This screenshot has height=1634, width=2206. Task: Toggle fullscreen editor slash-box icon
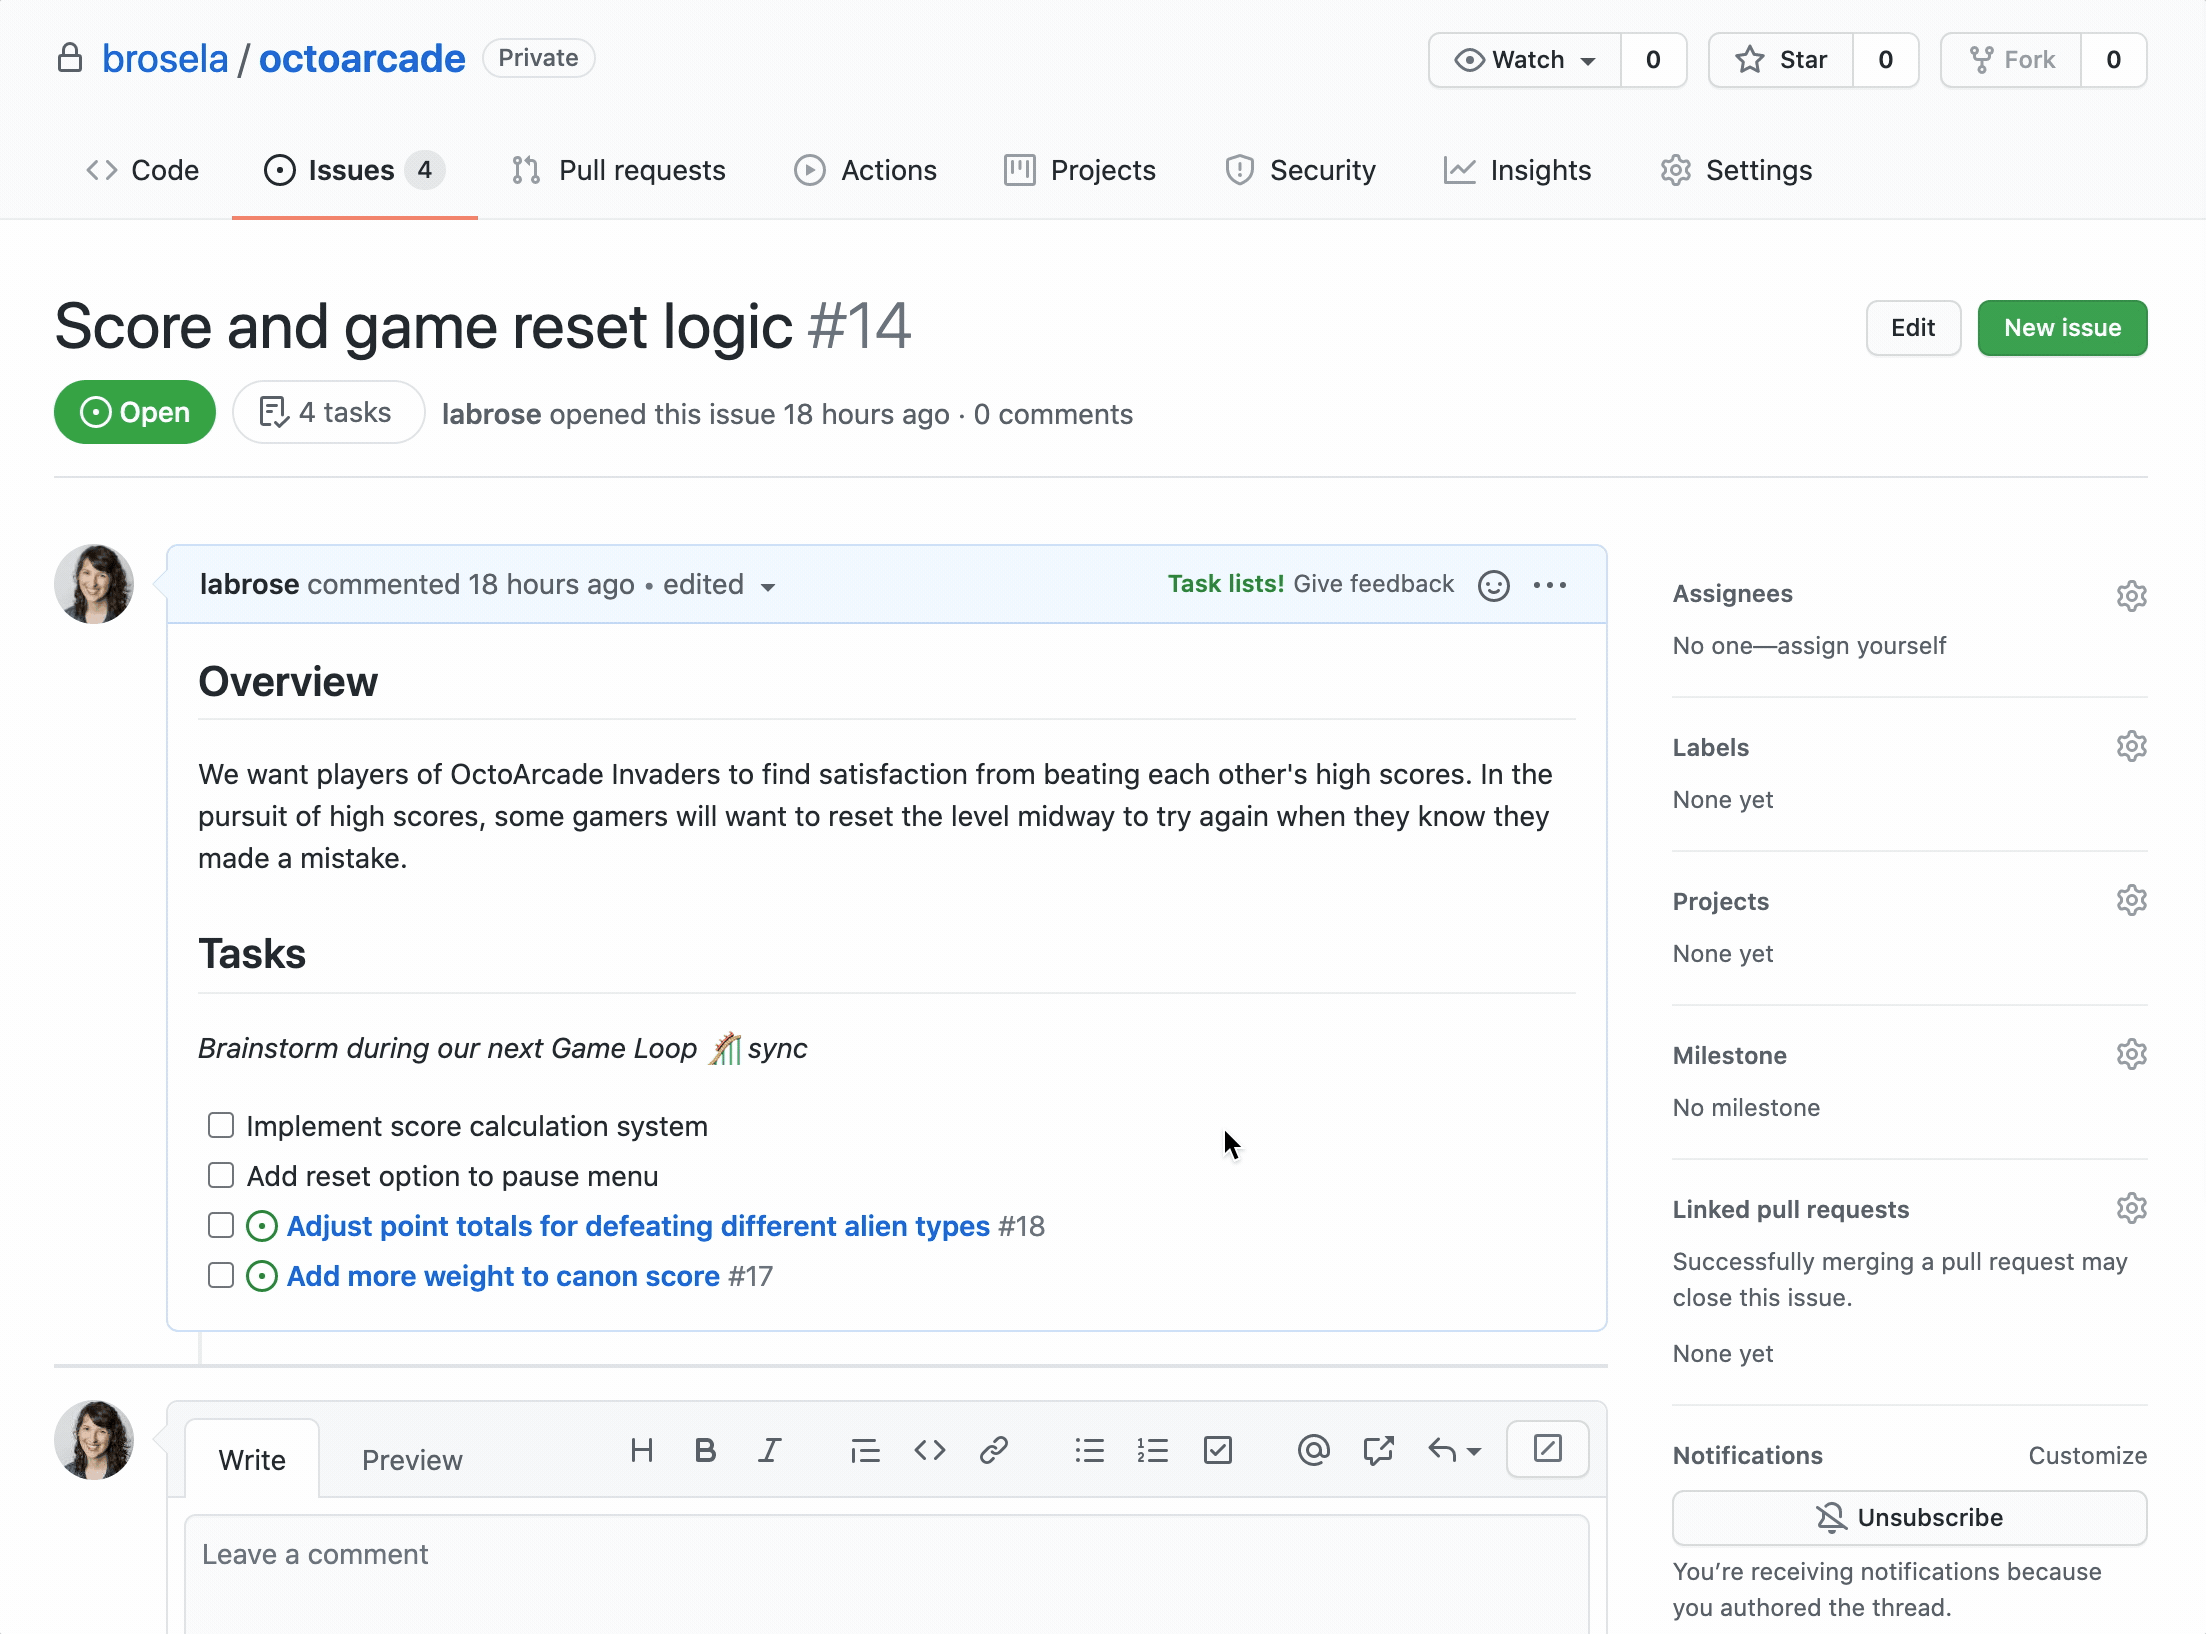point(1548,1448)
